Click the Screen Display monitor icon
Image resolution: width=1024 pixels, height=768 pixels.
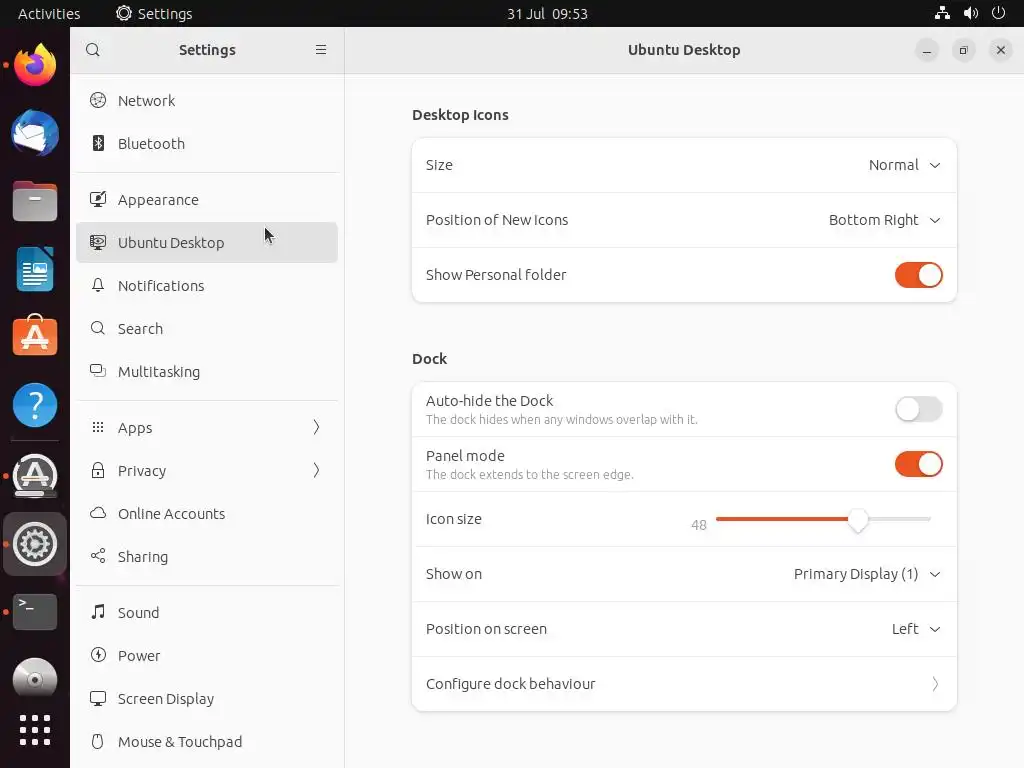click(98, 698)
